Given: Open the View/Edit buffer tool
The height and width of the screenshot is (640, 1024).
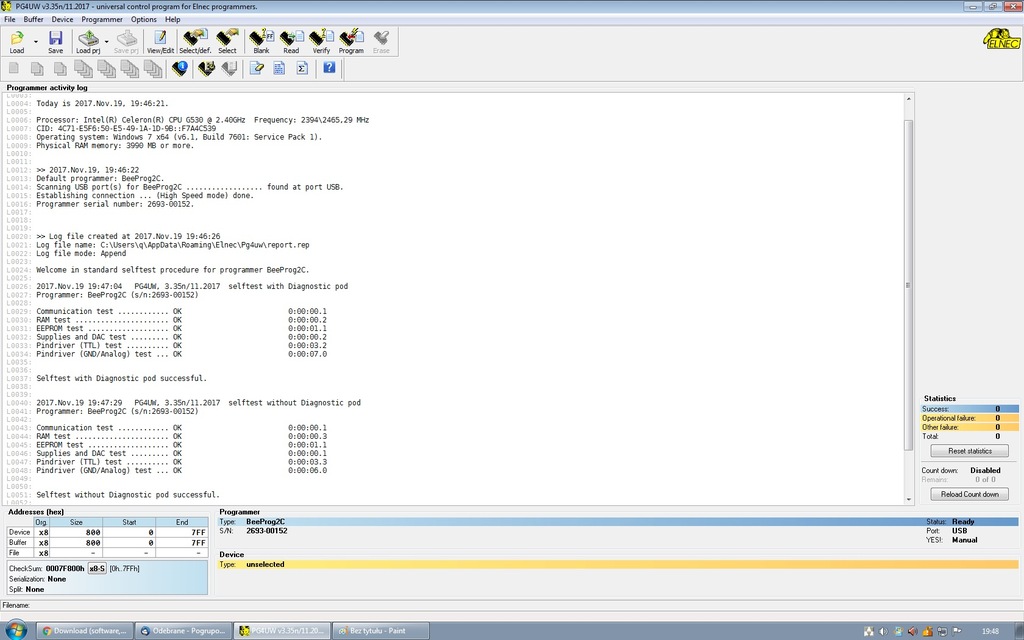Looking at the screenshot, I should pos(160,42).
